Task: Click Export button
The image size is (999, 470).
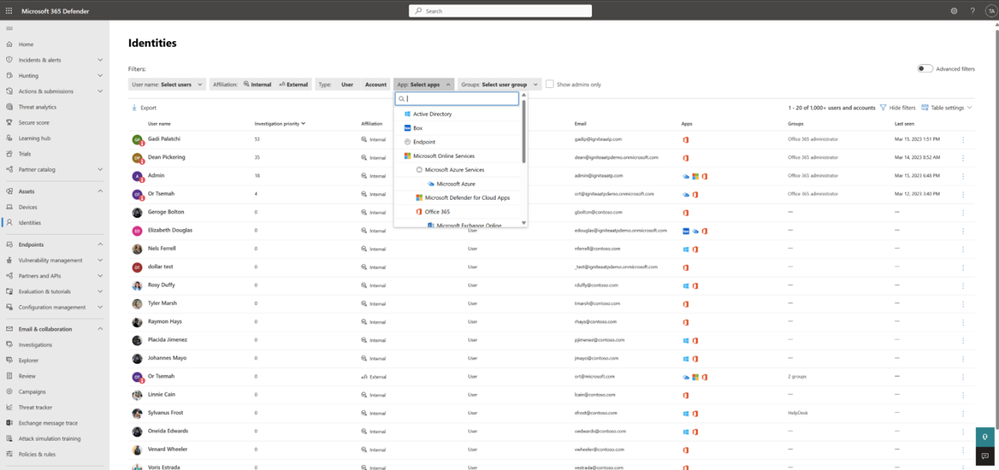Action: coord(144,108)
